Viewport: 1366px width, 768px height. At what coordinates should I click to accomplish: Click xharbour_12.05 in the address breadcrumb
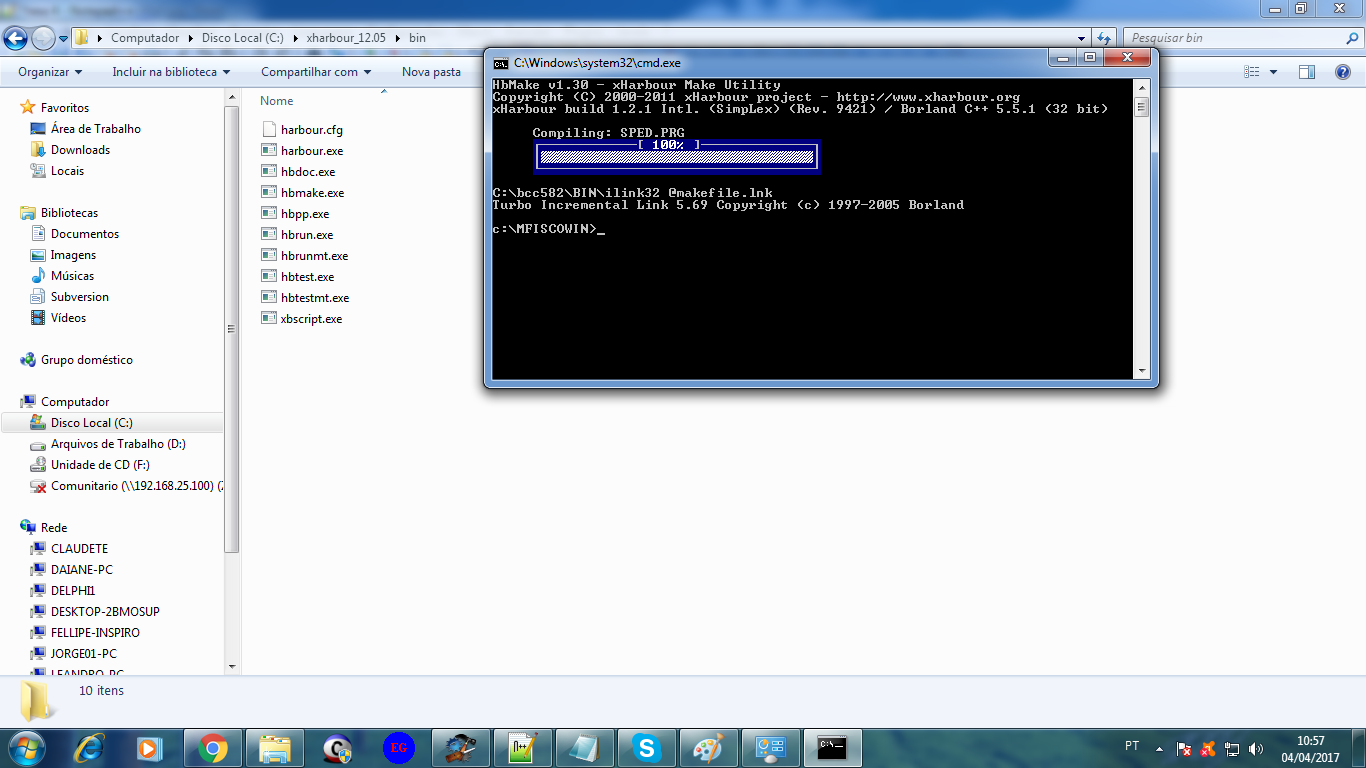click(347, 38)
